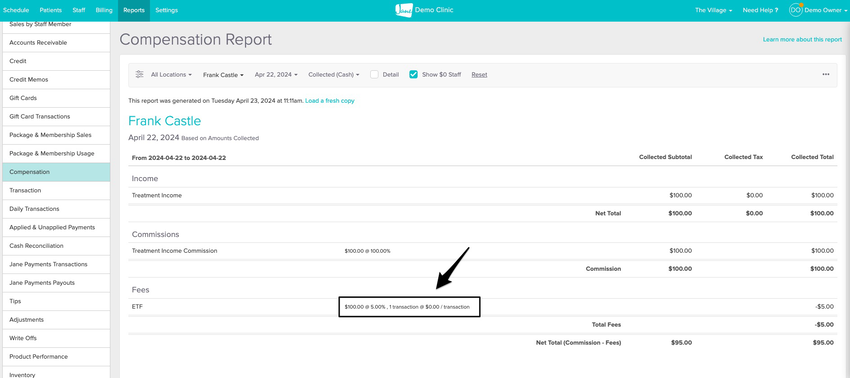The height and width of the screenshot is (378, 850).
Task: Open Applied & Unapplied Payments report
Action: pos(55,227)
